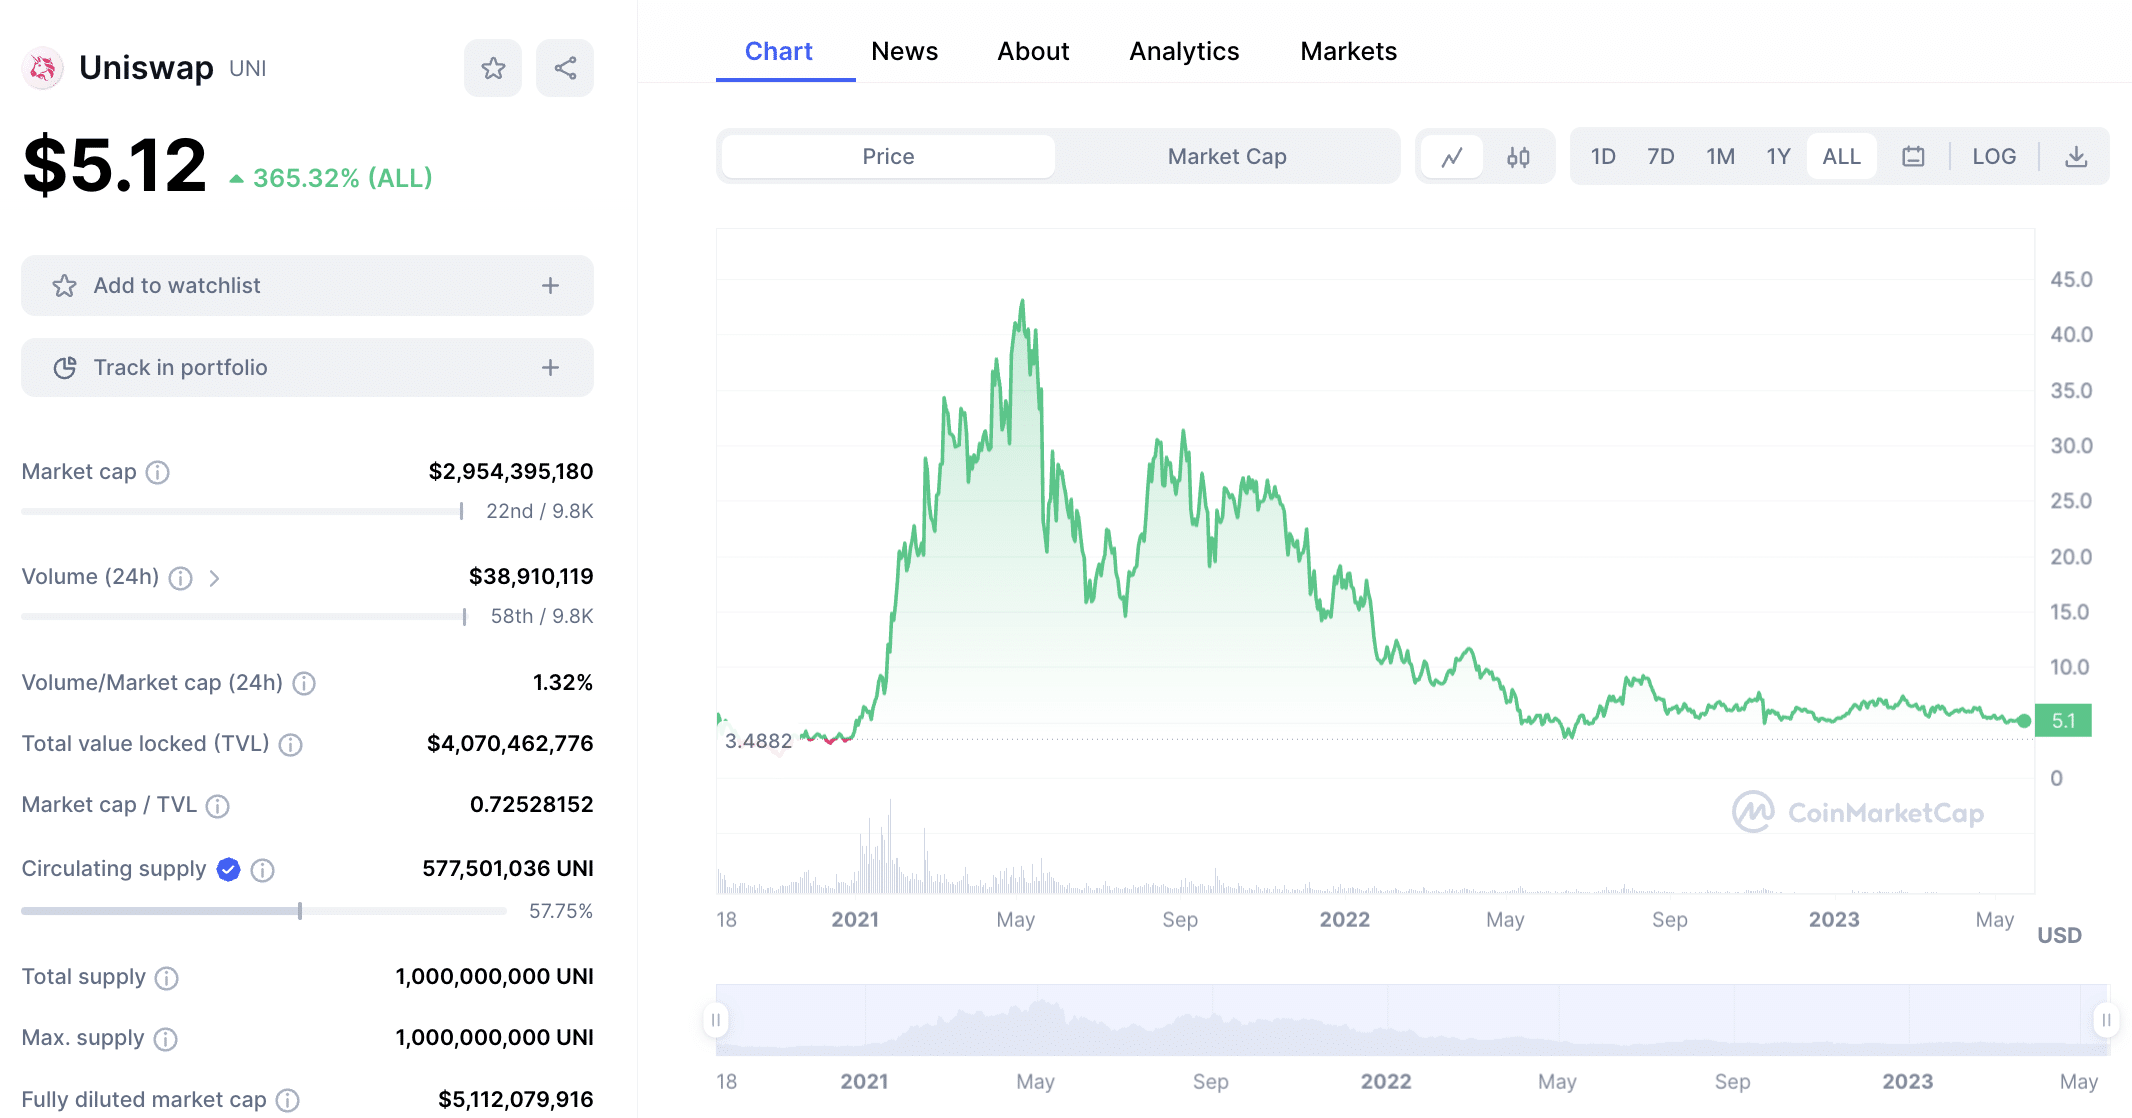Select the 1M time range
Viewport: 2132px width, 1118px height.
[x=1721, y=157]
